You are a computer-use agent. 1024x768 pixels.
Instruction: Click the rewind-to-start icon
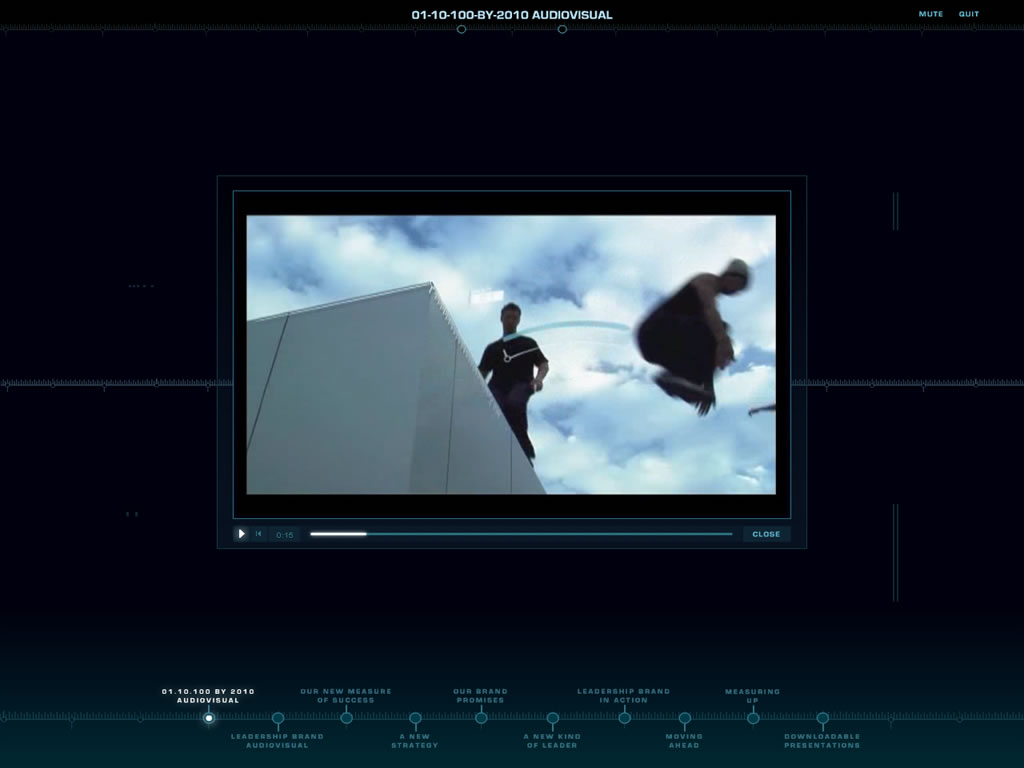coord(258,534)
